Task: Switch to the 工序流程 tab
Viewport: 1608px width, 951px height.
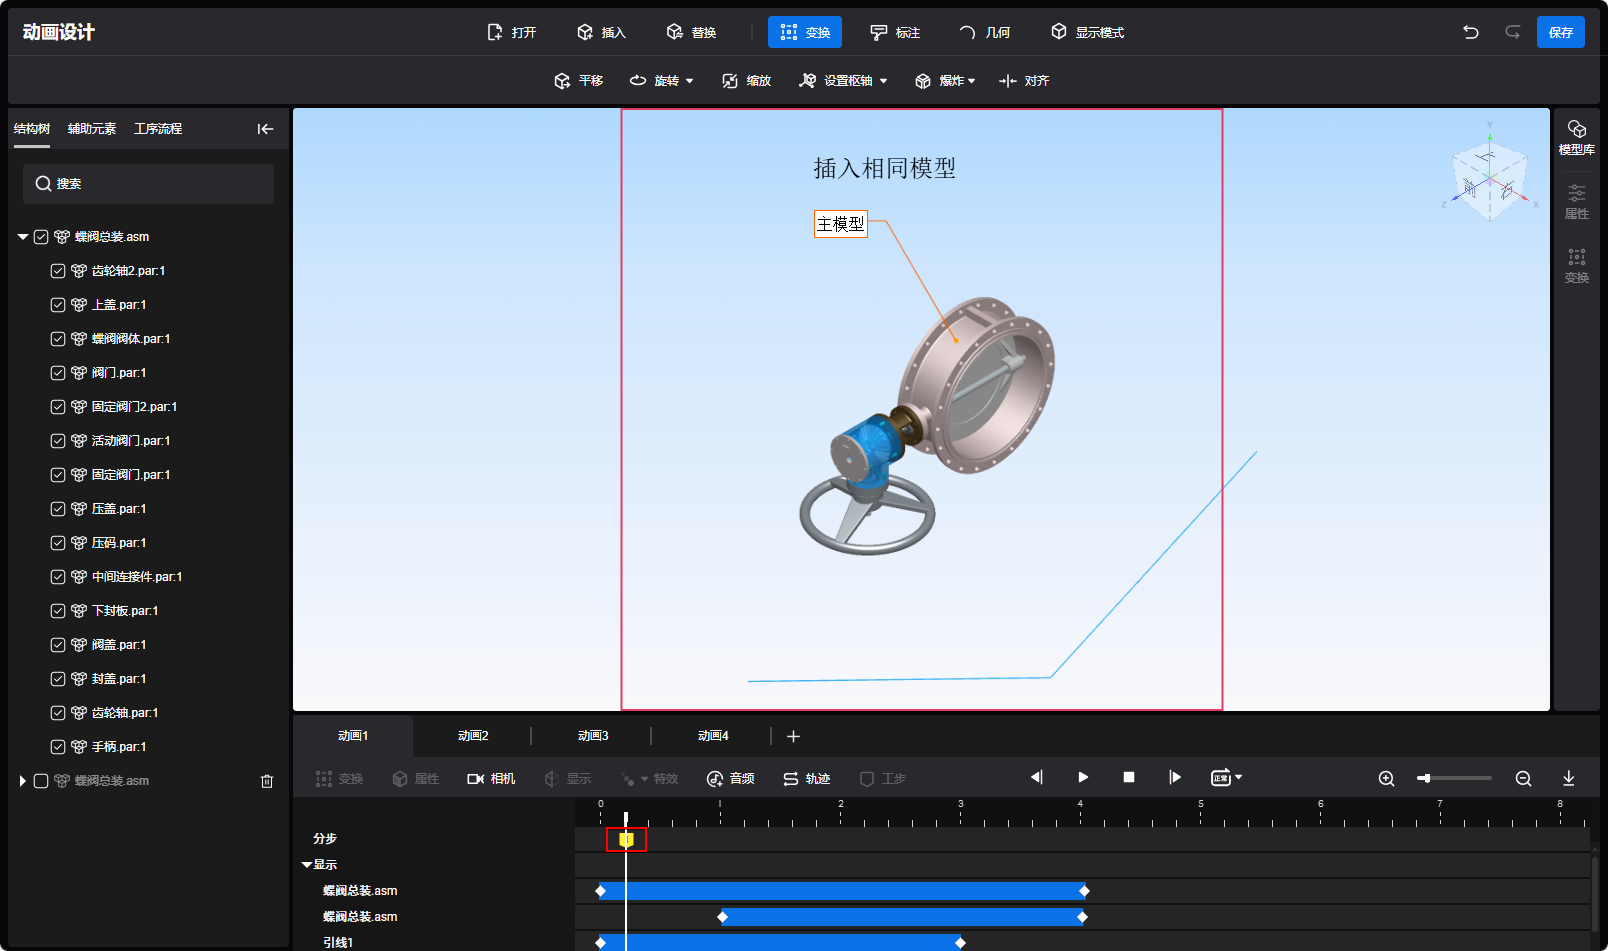Action: coord(158,129)
